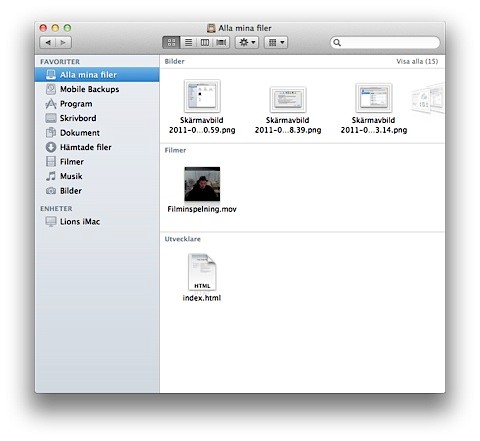Image resolution: width=480 pixels, height=441 pixels.
Task: Click Visa alla (15) link
Action: coord(417,61)
